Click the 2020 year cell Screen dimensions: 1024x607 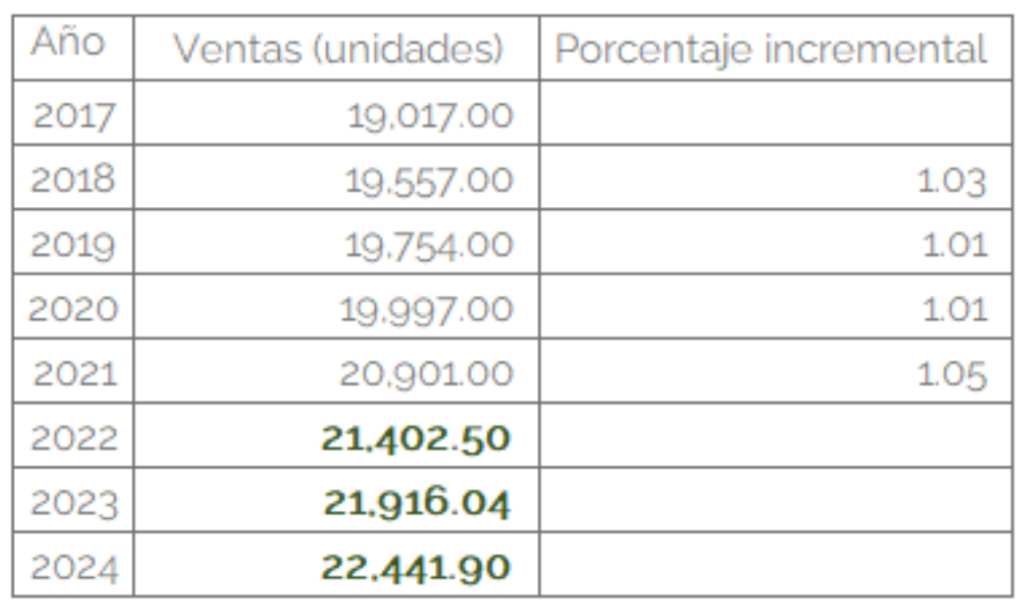click(73, 306)
